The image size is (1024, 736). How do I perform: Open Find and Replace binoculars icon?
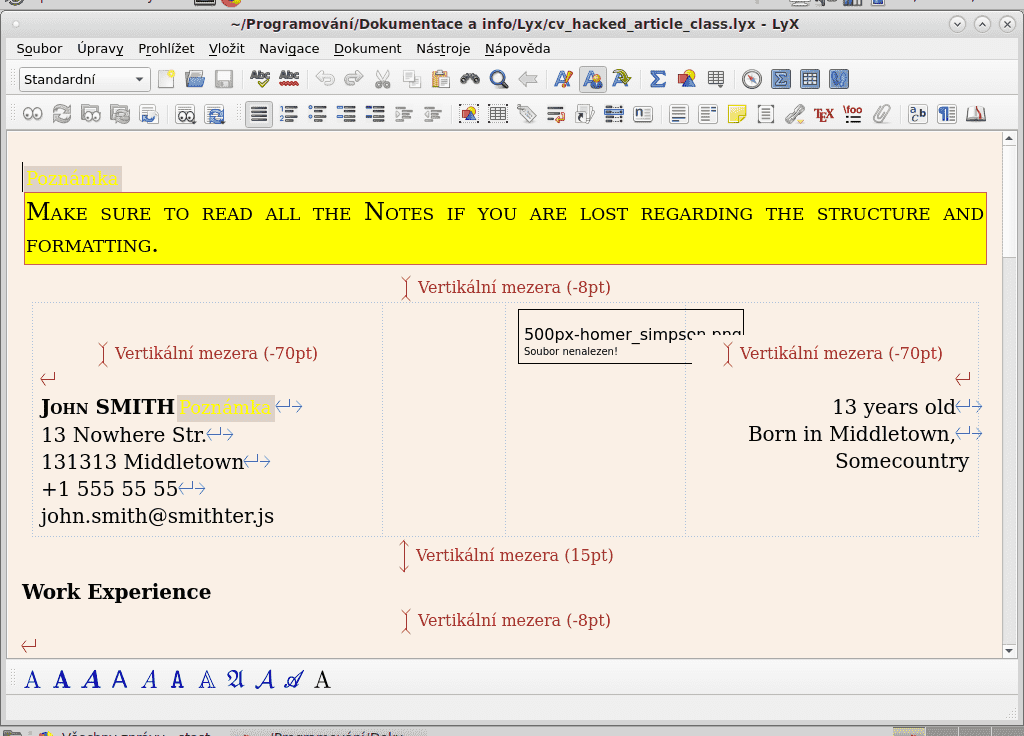[x=470, y=79]
